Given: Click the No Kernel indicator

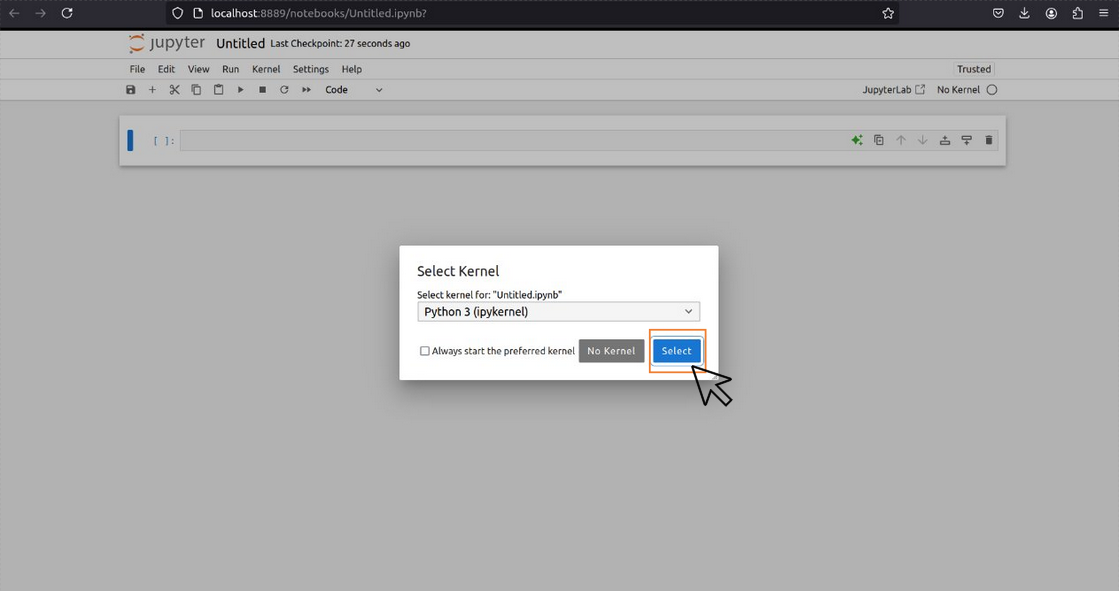Looking at the screenshot, I should (958, 90).
